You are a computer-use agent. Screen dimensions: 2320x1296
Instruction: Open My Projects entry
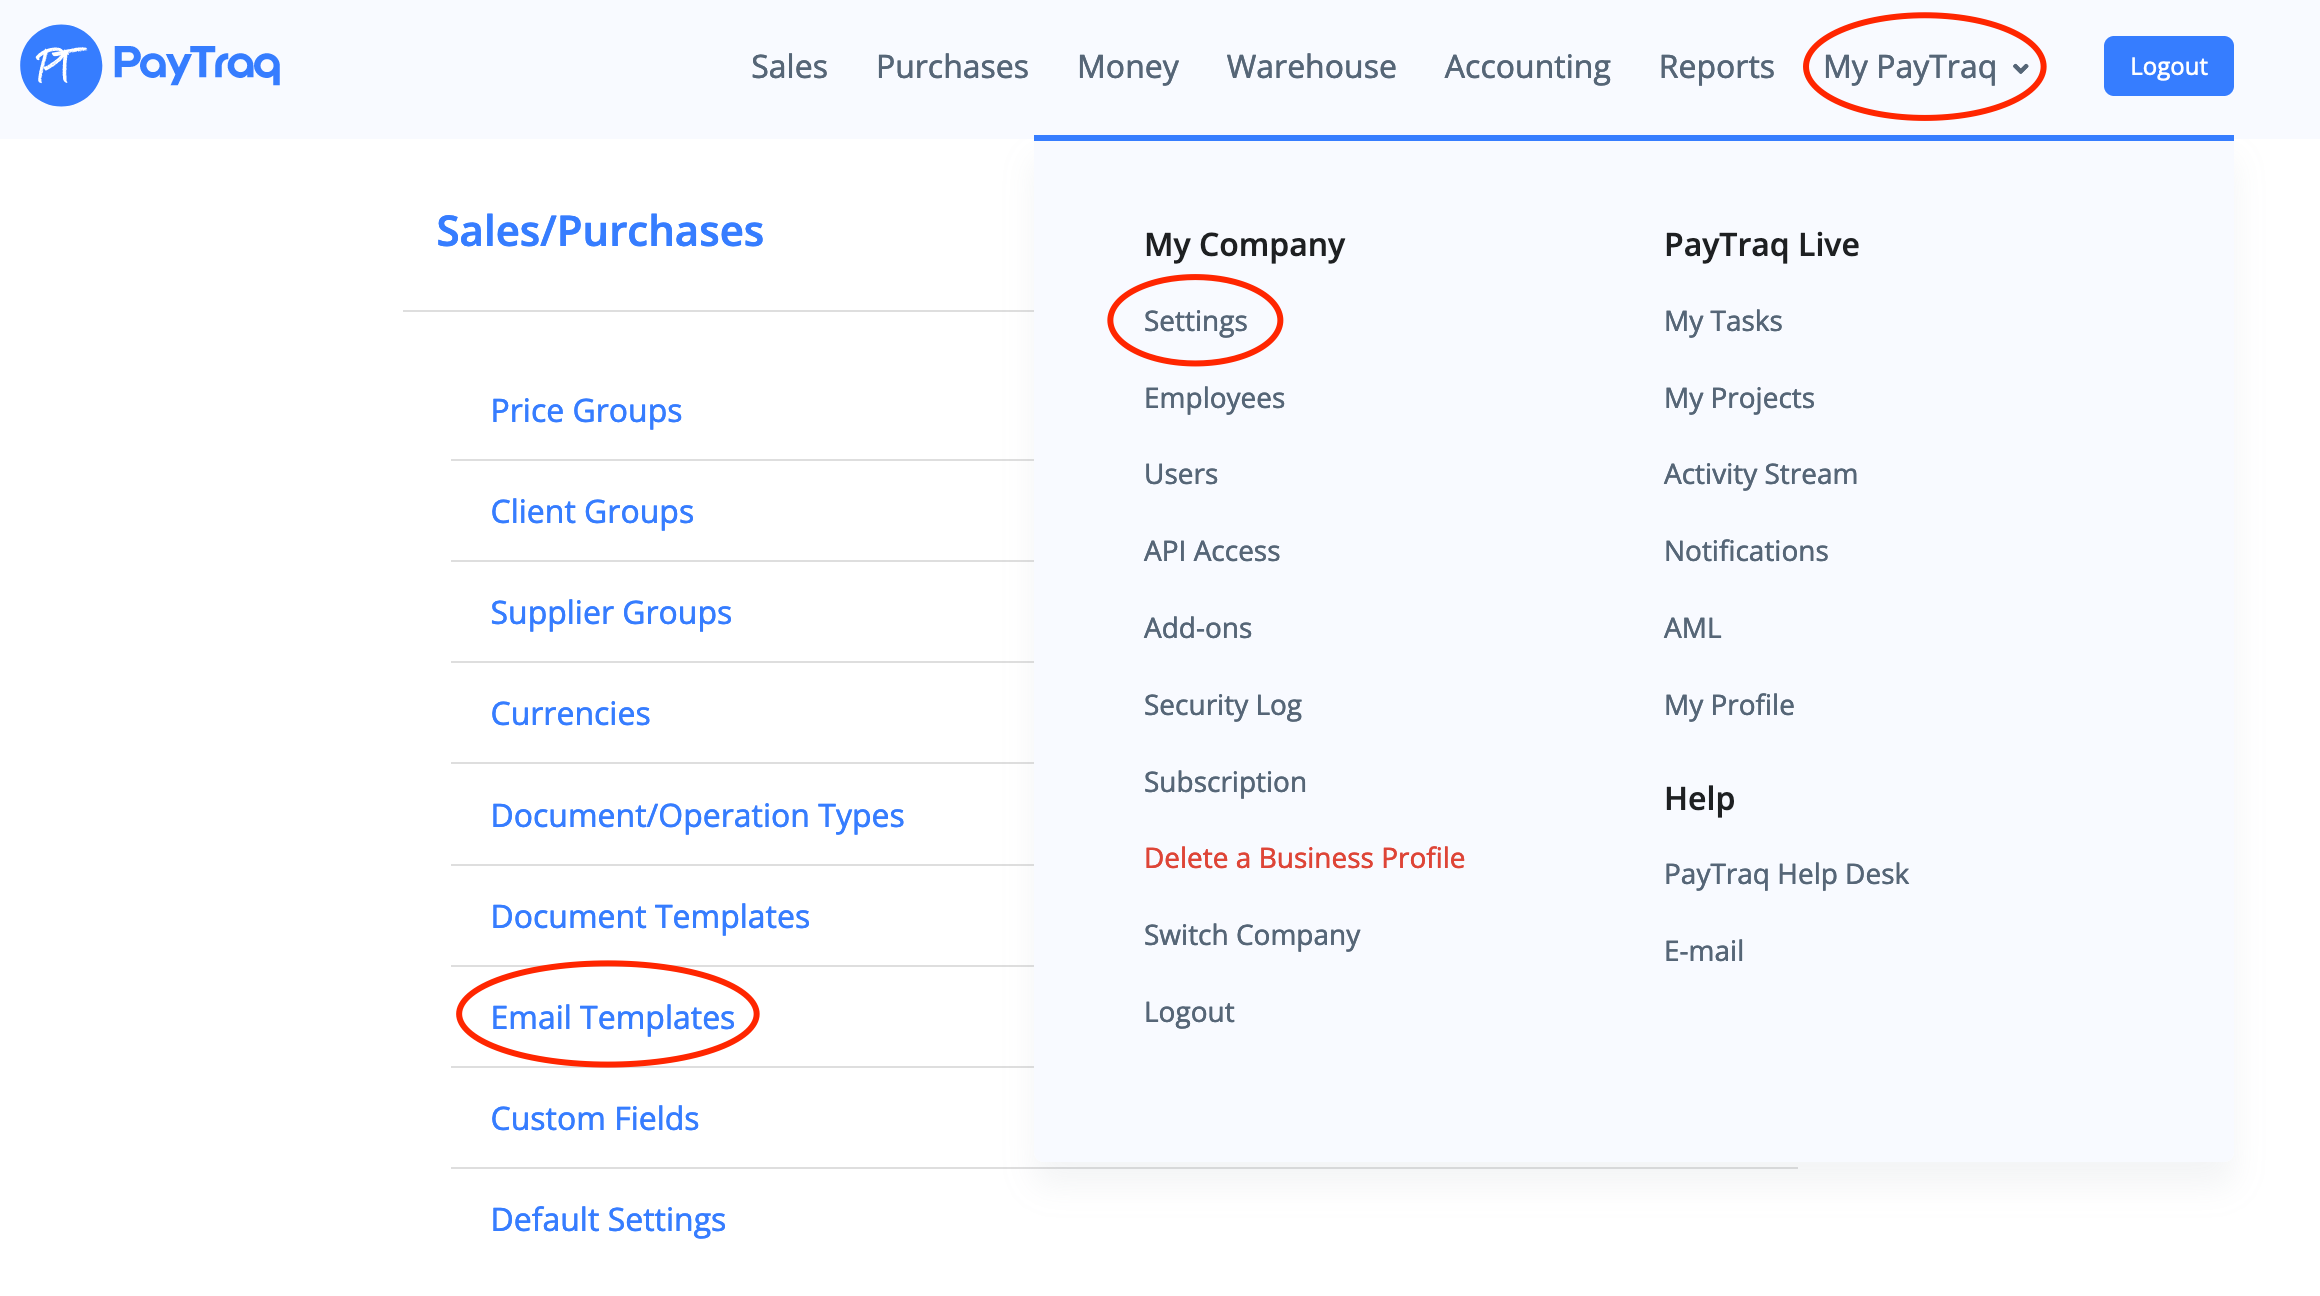point(1739,397)
